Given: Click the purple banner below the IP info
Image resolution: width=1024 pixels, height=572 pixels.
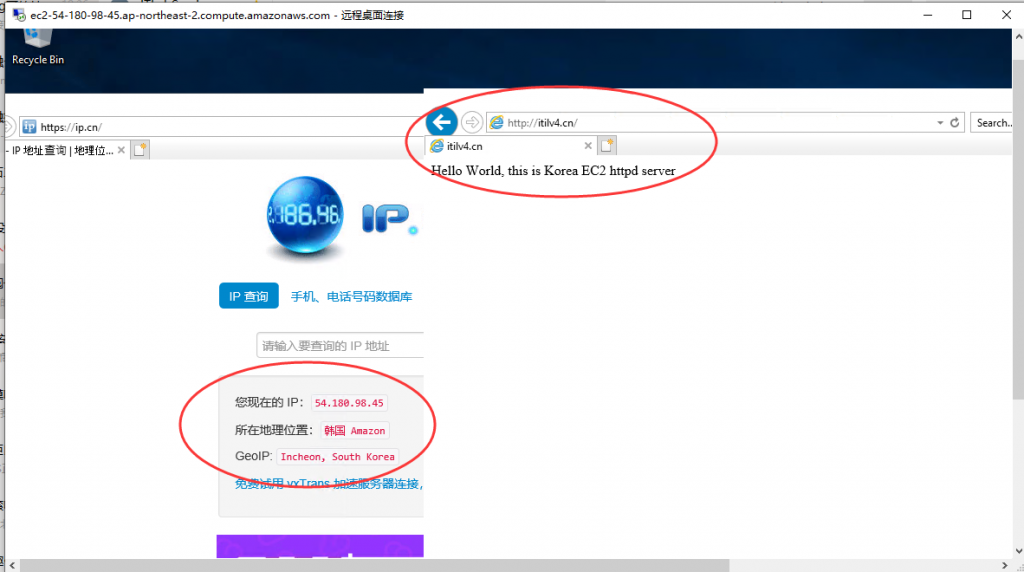Looking at the screenshot, I should tap(320, 547).
